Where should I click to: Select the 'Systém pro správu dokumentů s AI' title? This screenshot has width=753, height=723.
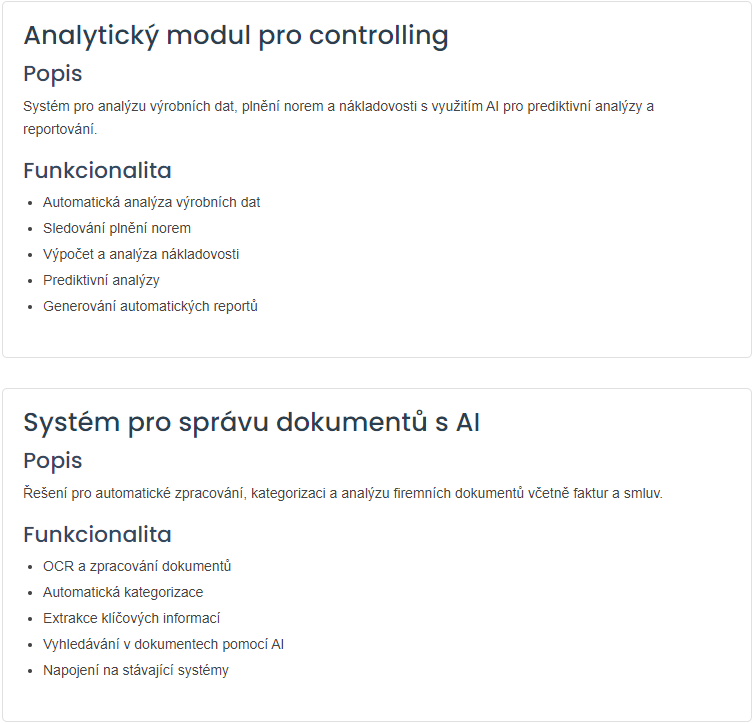252,422
